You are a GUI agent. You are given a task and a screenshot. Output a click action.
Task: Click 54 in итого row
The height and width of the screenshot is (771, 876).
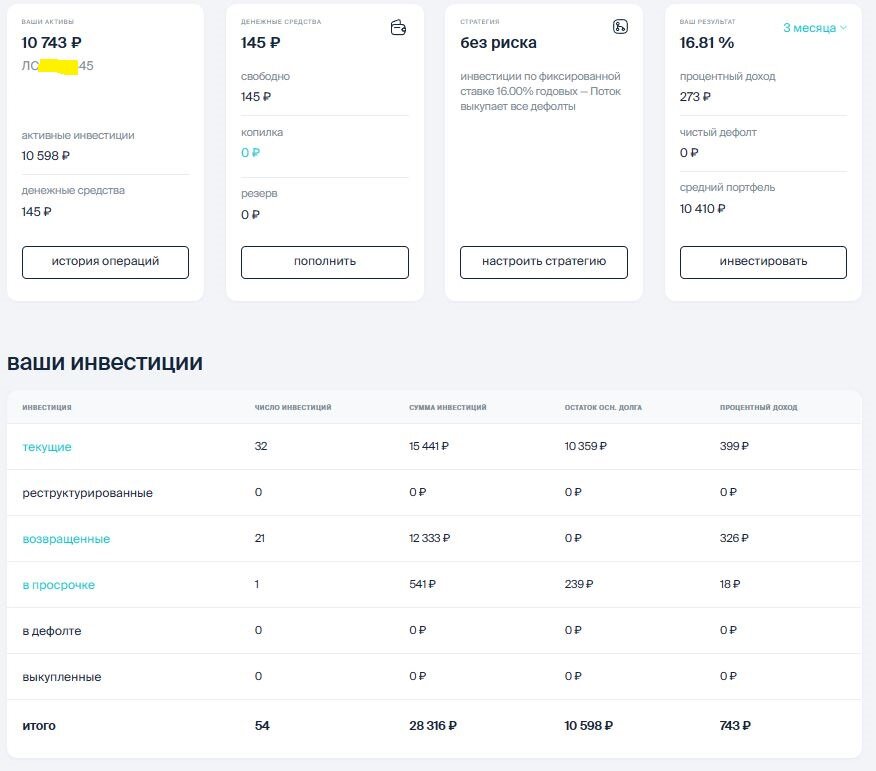pos(262,726)
